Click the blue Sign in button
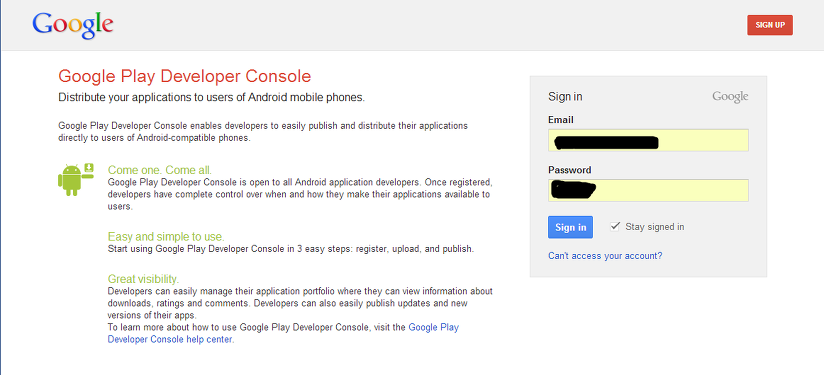This screenshot has width=824, height=375. pos(570,227)
